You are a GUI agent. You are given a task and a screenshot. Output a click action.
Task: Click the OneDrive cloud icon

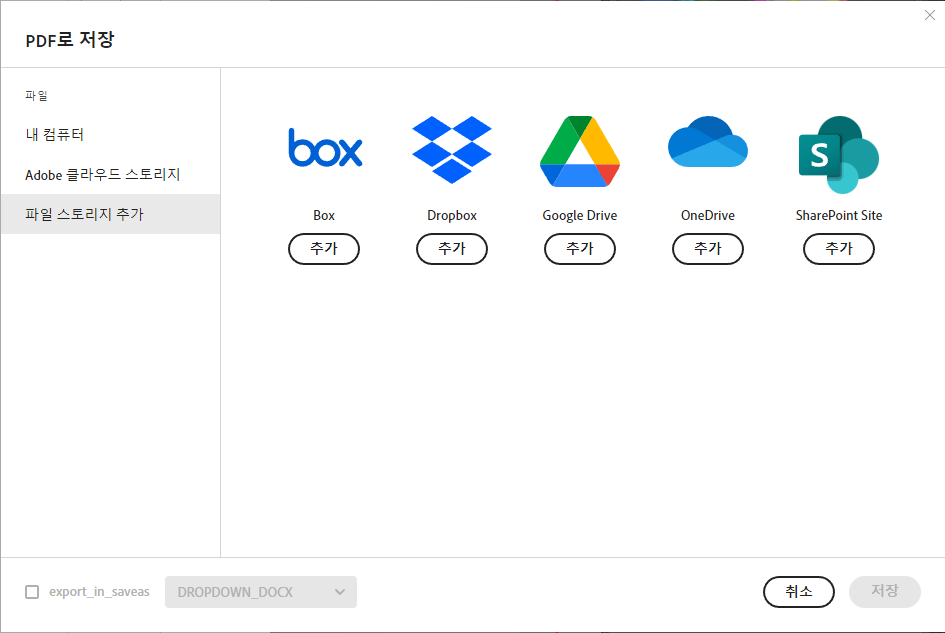point(708,142)
